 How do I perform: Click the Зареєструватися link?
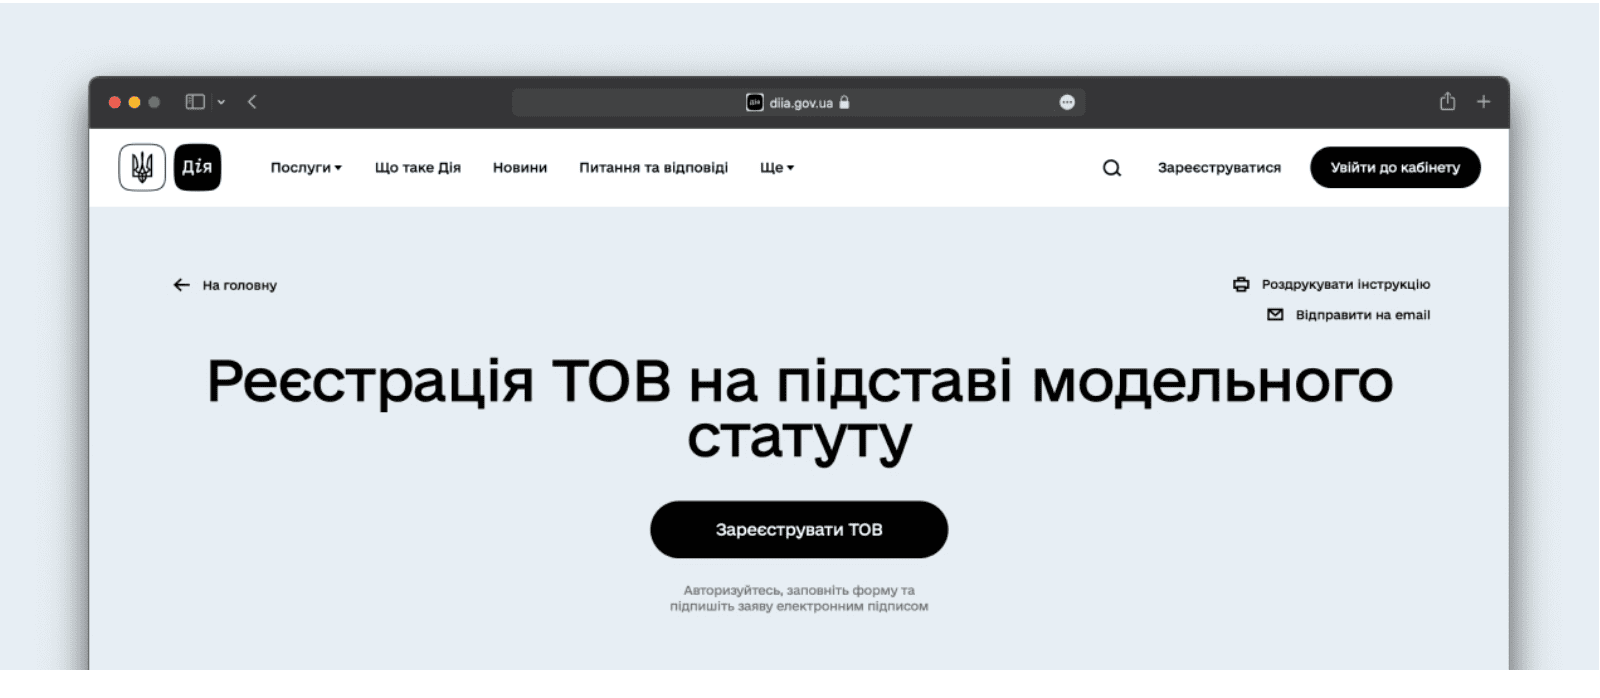(x=1219, y=168)
